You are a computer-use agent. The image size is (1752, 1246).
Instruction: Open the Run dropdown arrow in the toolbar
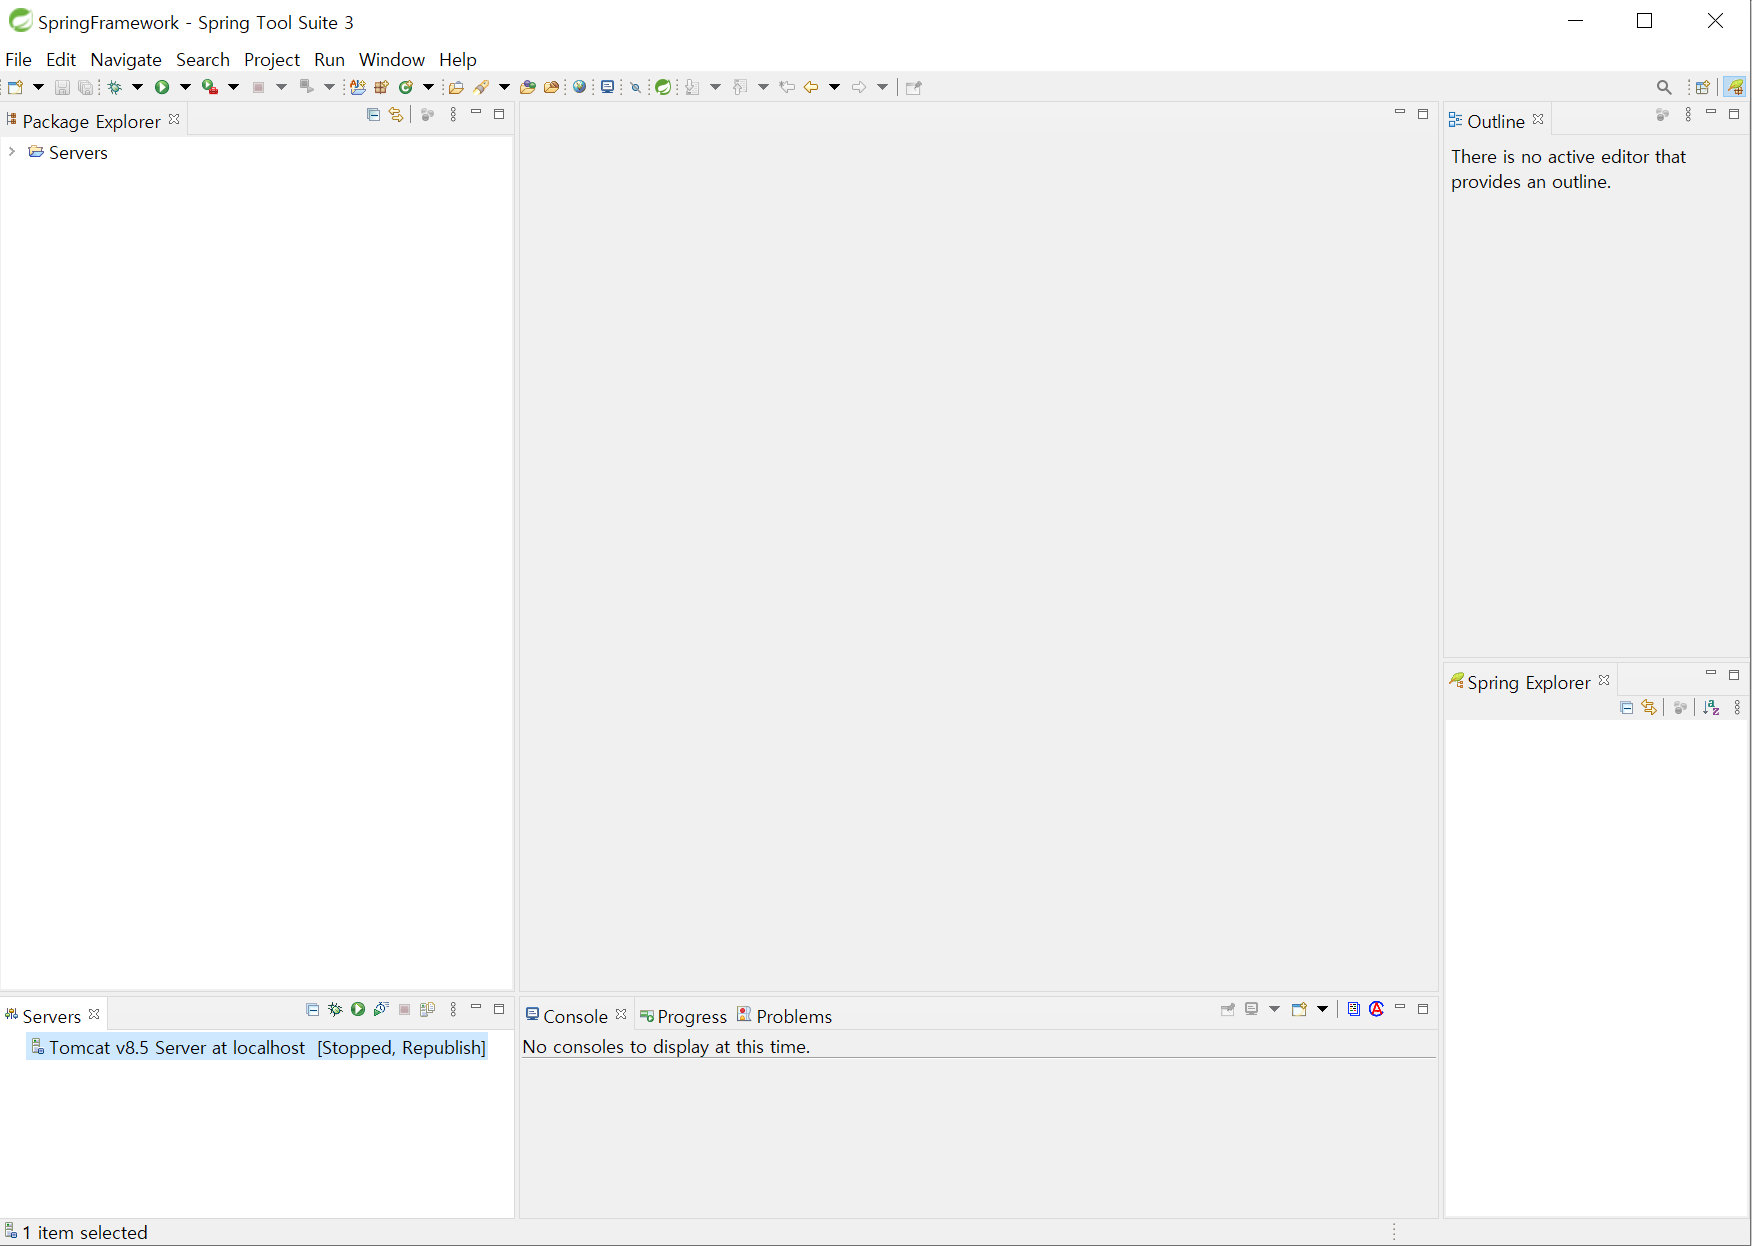pyautogui.click(x=185, y=87)
